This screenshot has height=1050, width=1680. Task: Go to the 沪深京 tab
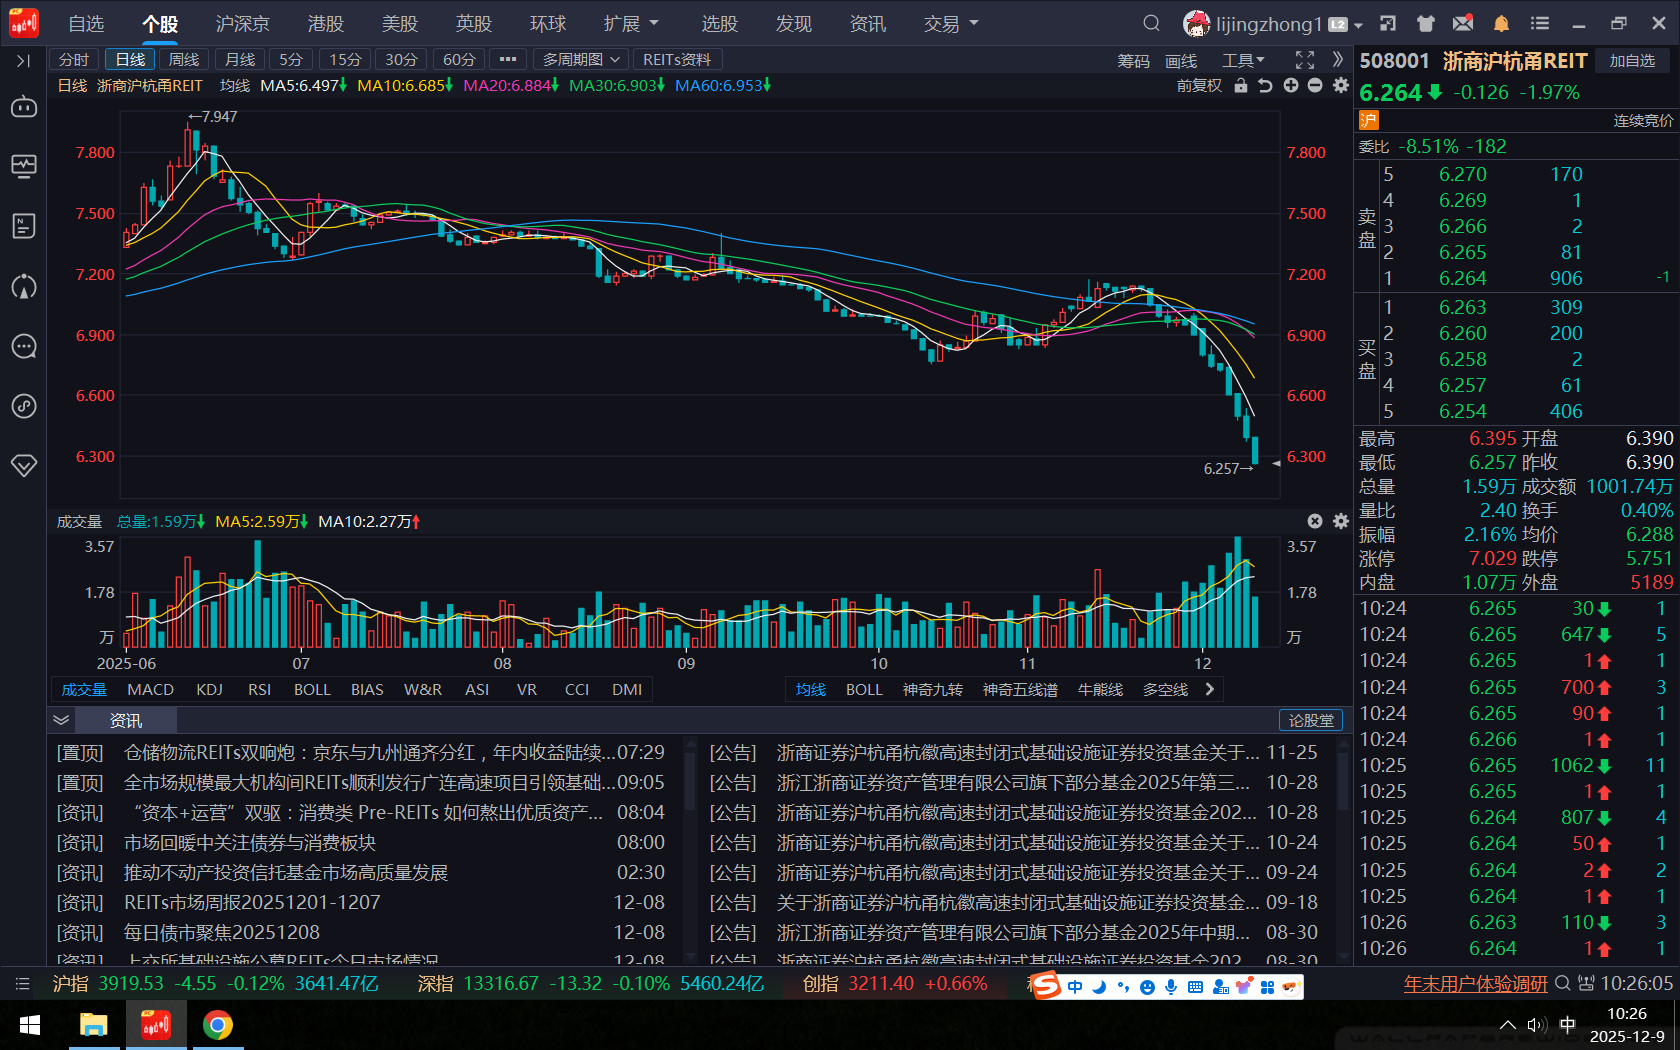coord(242,23)
